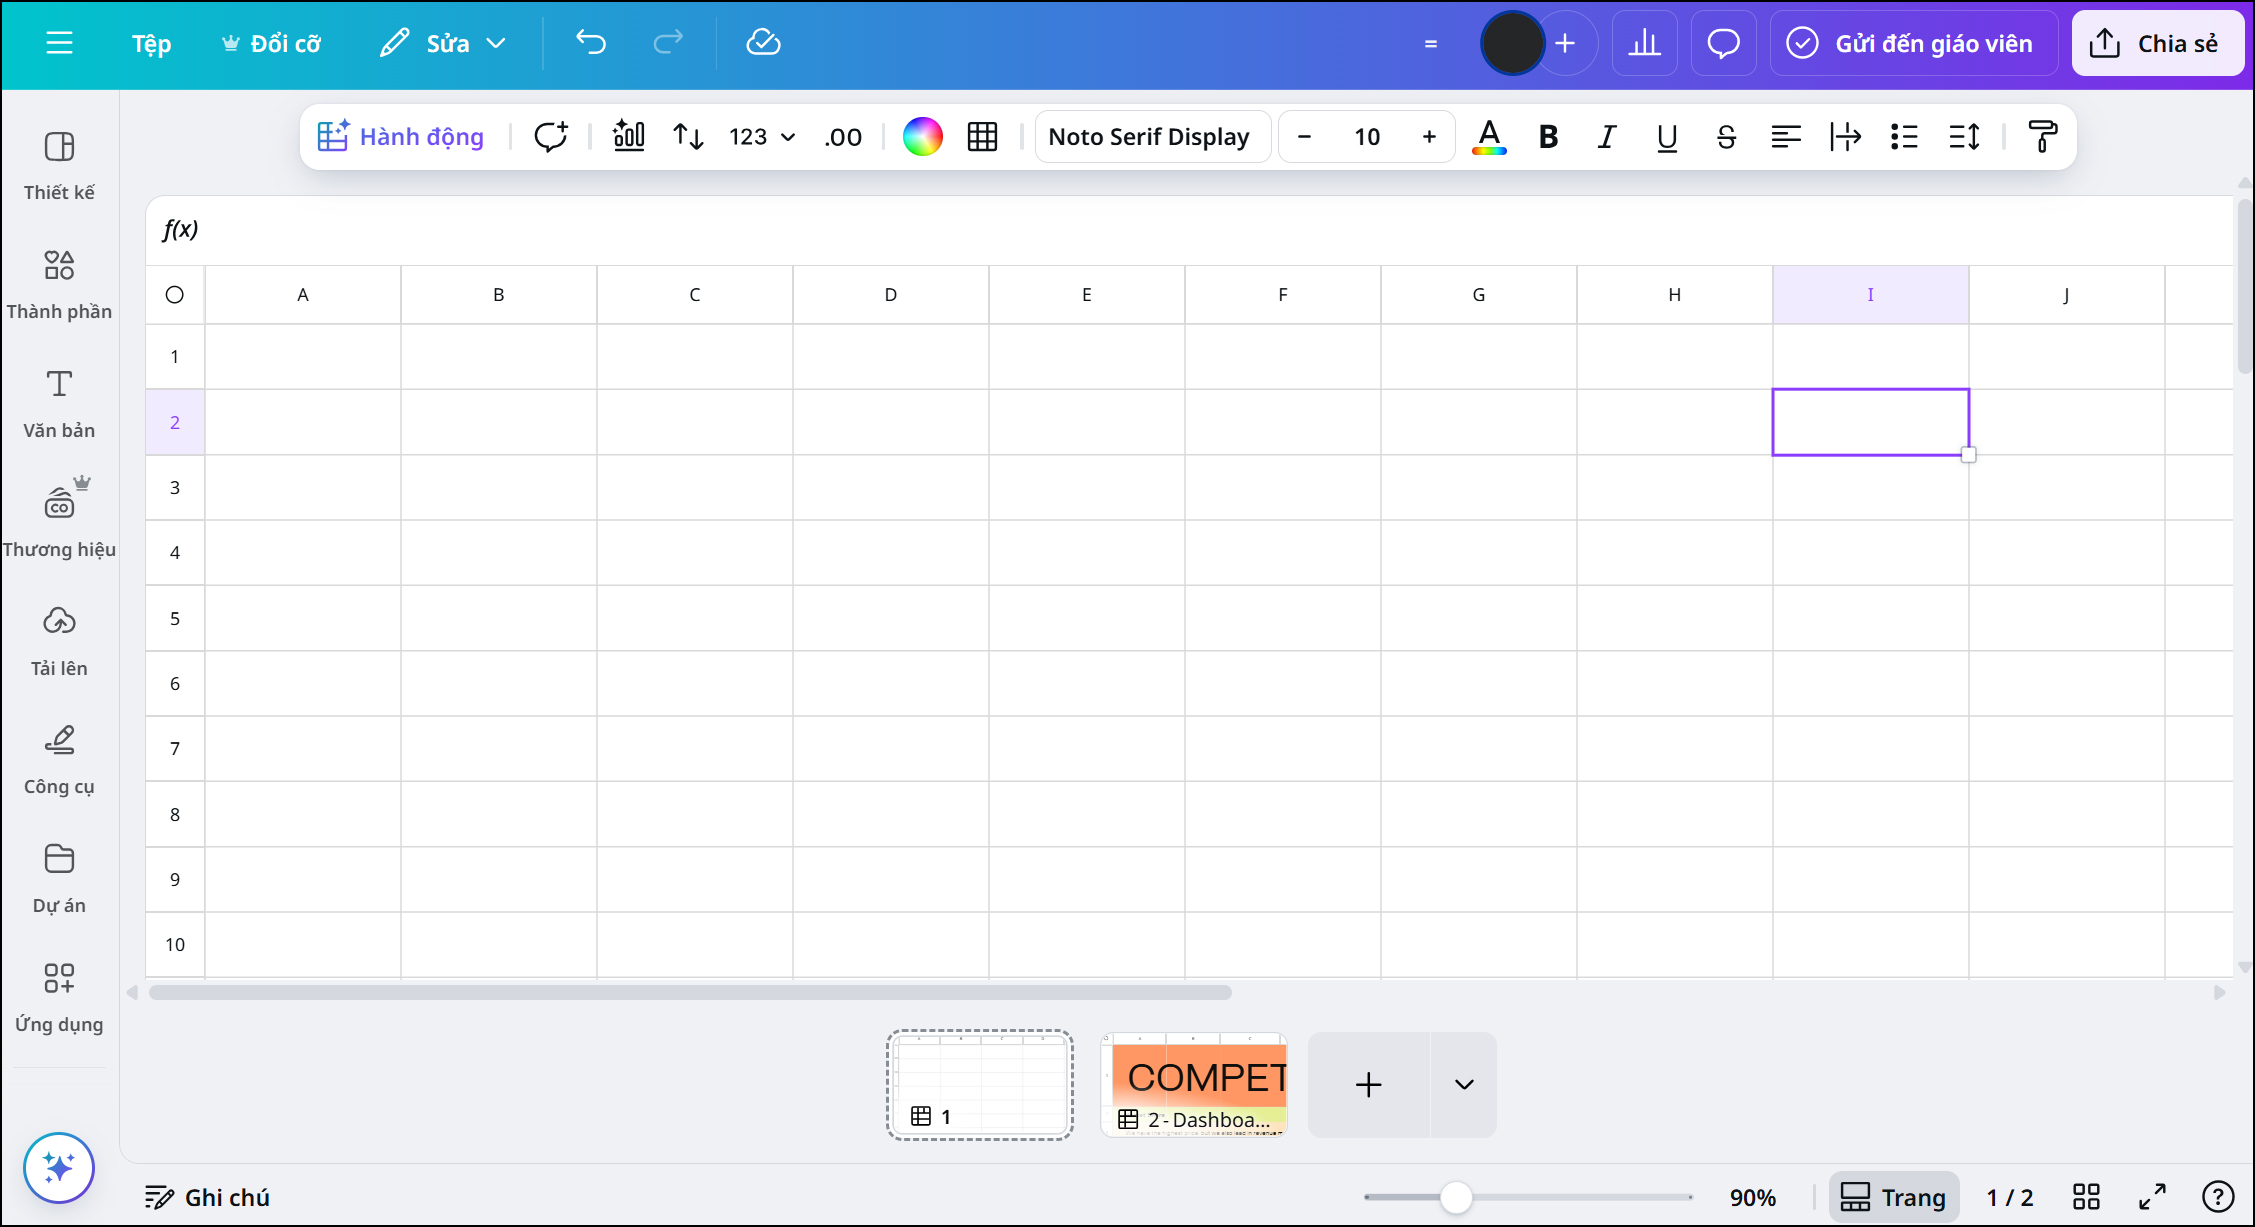Select the 2-Dashboard sheet thumbnail

coord(1194,1085)
